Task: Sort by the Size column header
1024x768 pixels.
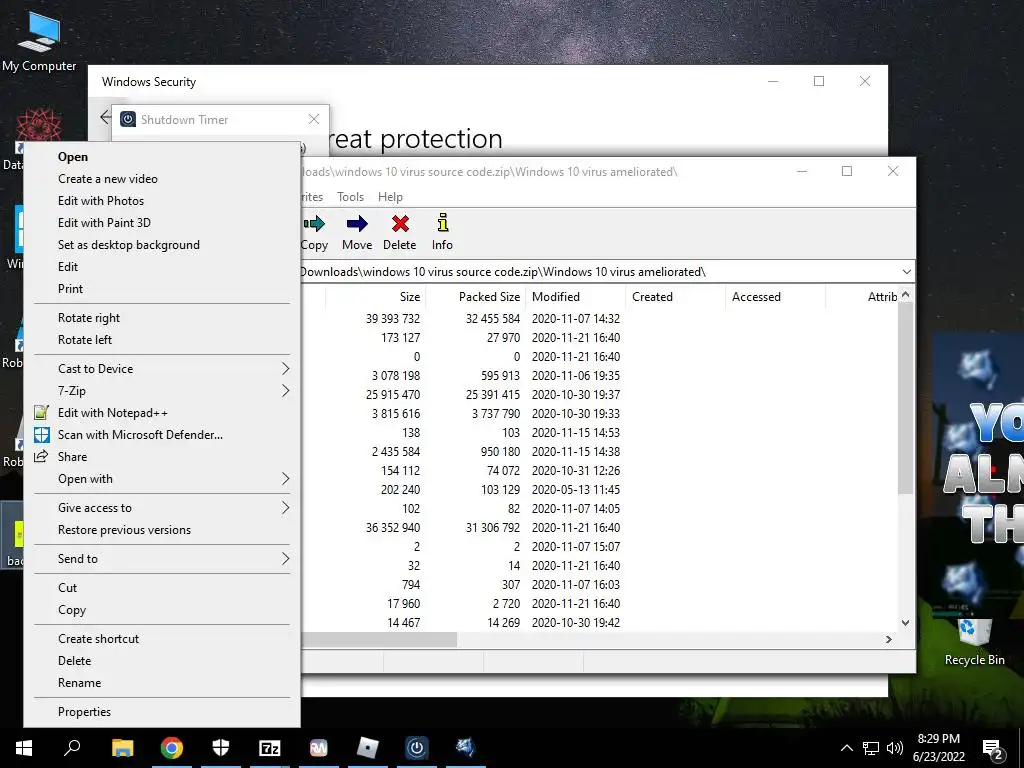Action: click(376, 296)
